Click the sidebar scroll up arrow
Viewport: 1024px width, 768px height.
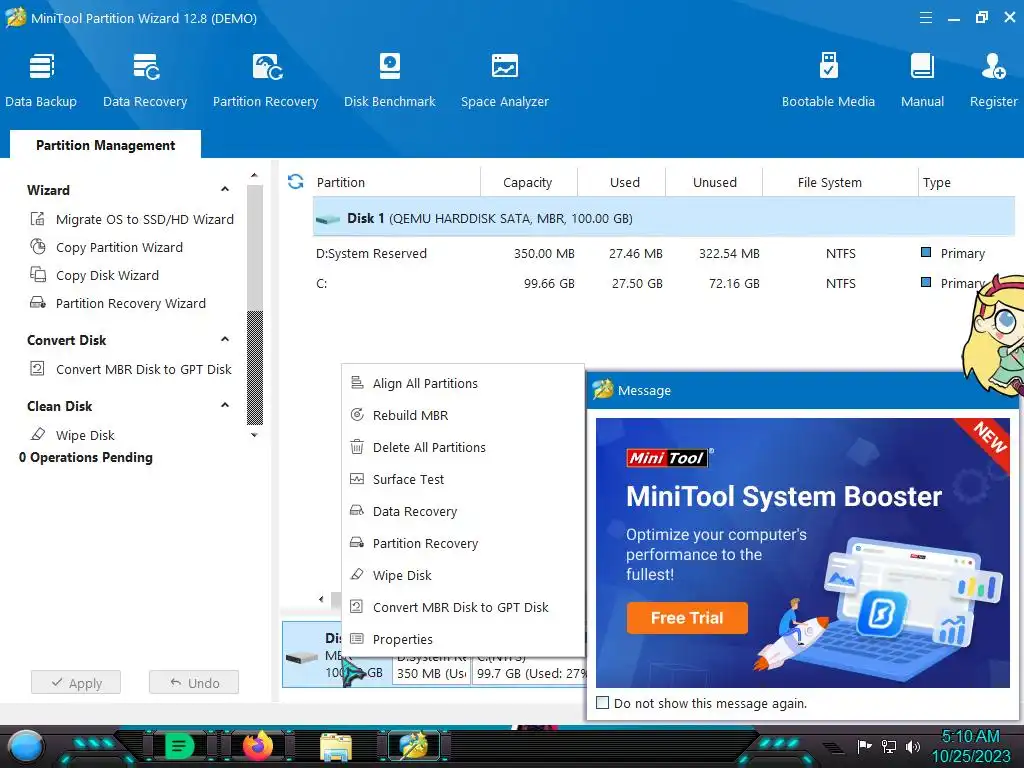pos(254,176)
